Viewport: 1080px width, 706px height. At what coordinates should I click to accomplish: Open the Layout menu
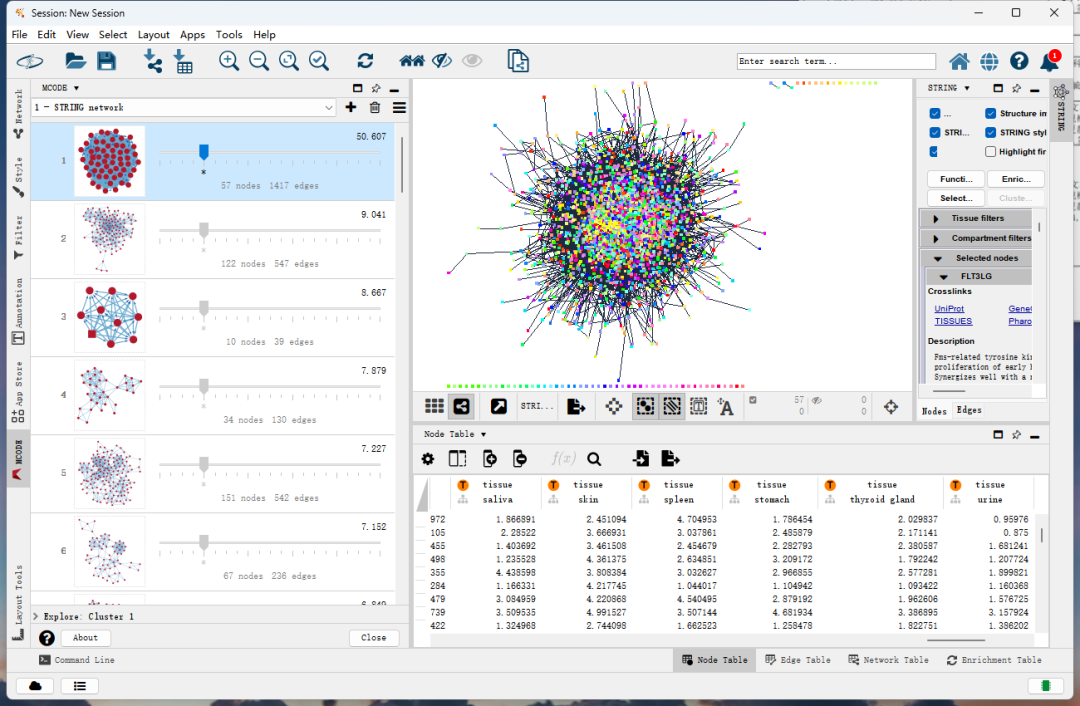point(153,34)
